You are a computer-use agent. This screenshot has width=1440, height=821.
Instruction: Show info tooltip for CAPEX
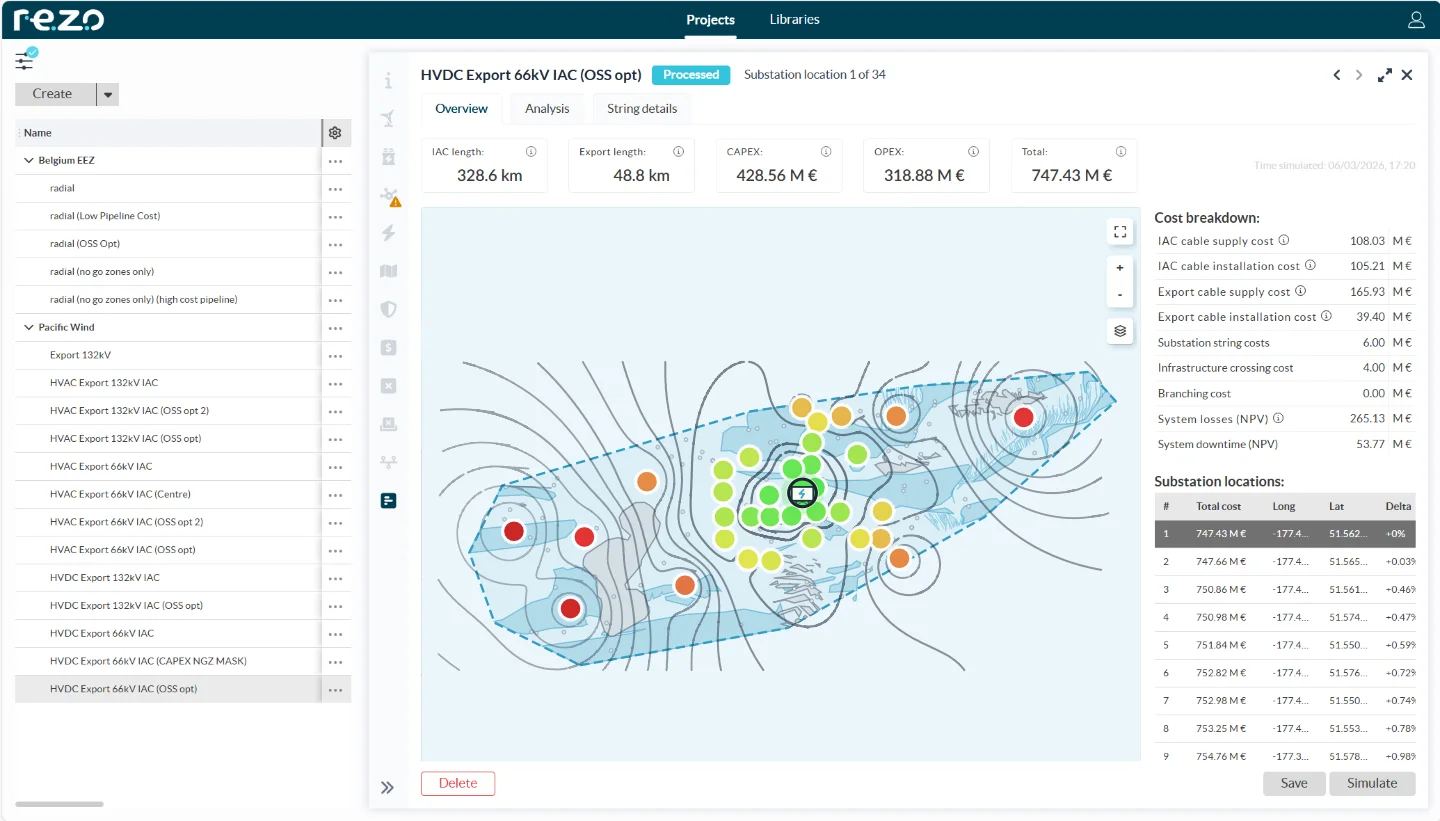coord(826,152)
